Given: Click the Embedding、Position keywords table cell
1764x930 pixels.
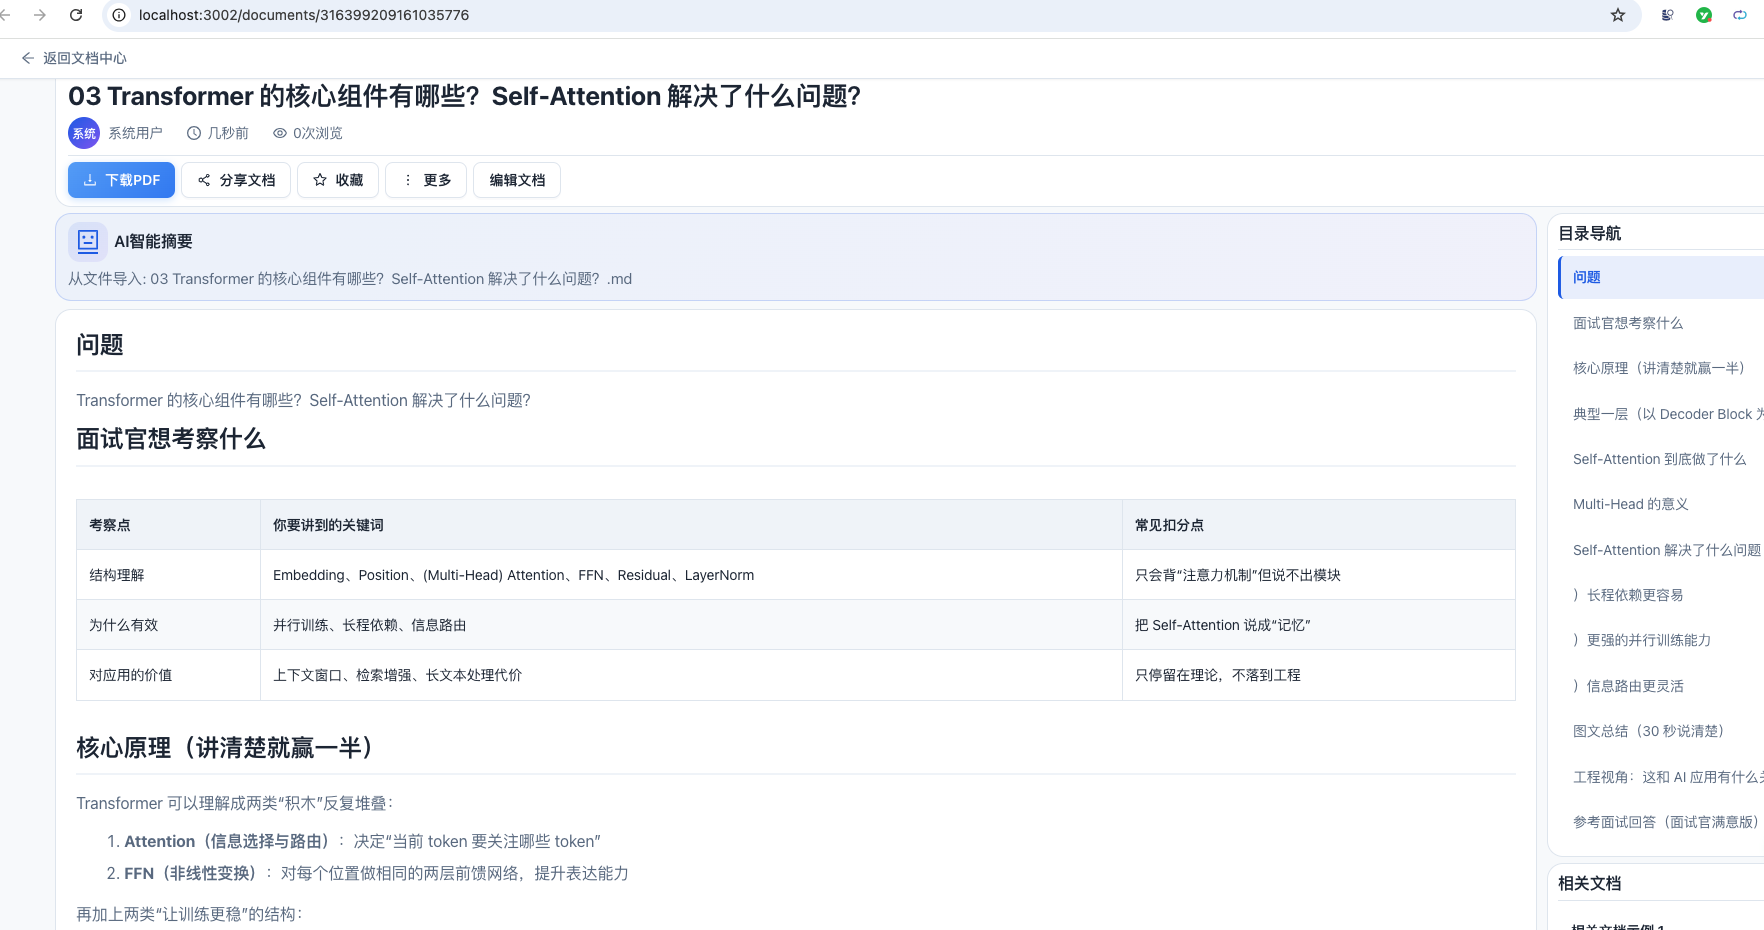Looking at the screenshot, I should point(691,575).
